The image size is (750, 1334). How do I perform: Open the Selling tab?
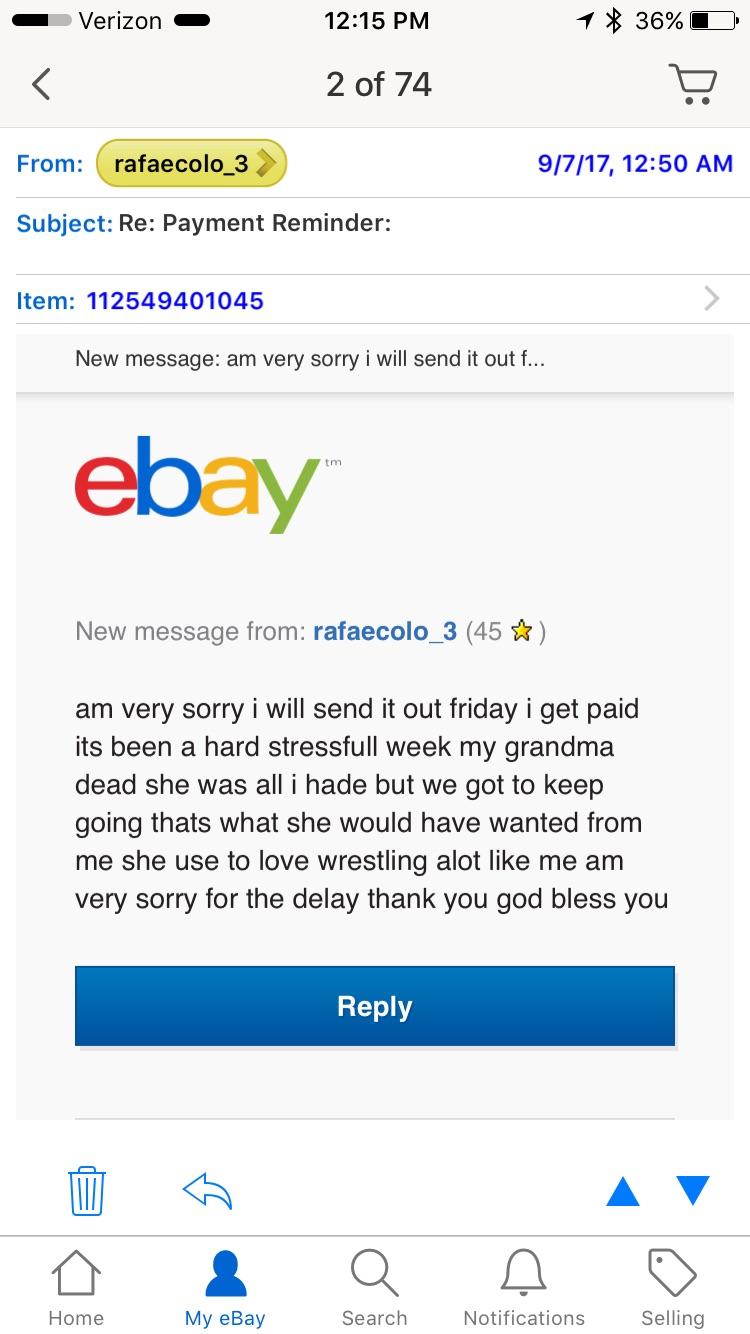tap(672, 1288)
